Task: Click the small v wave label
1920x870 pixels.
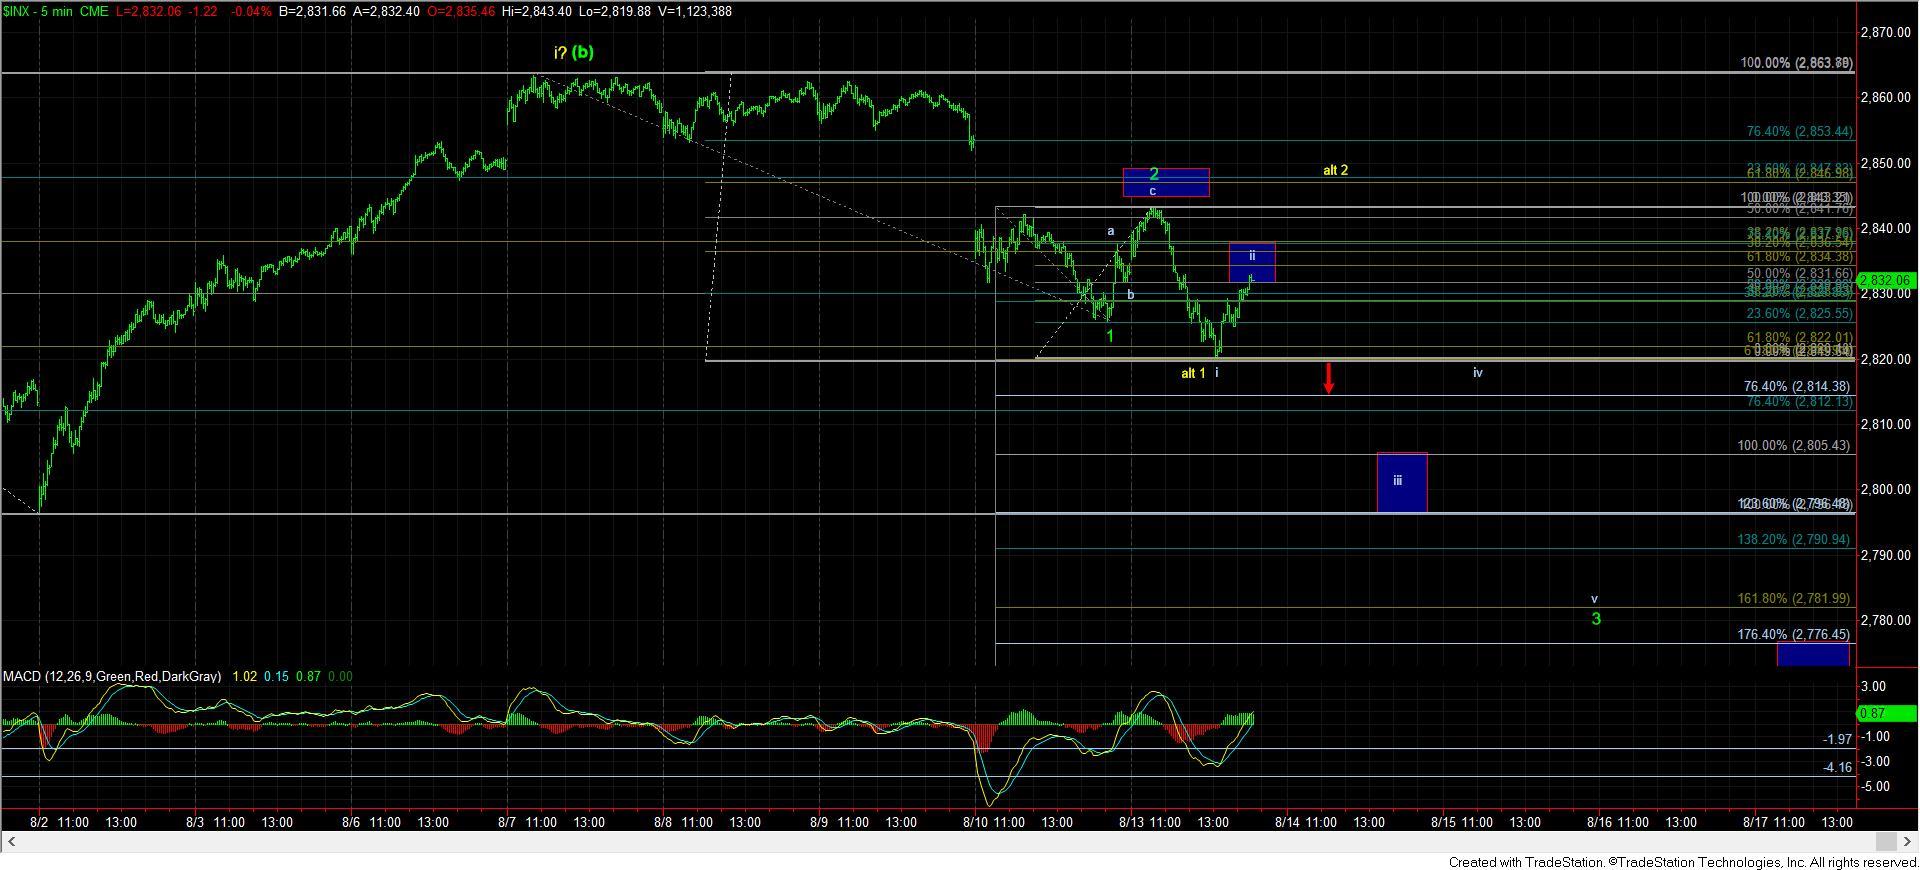Action: 1595,600
